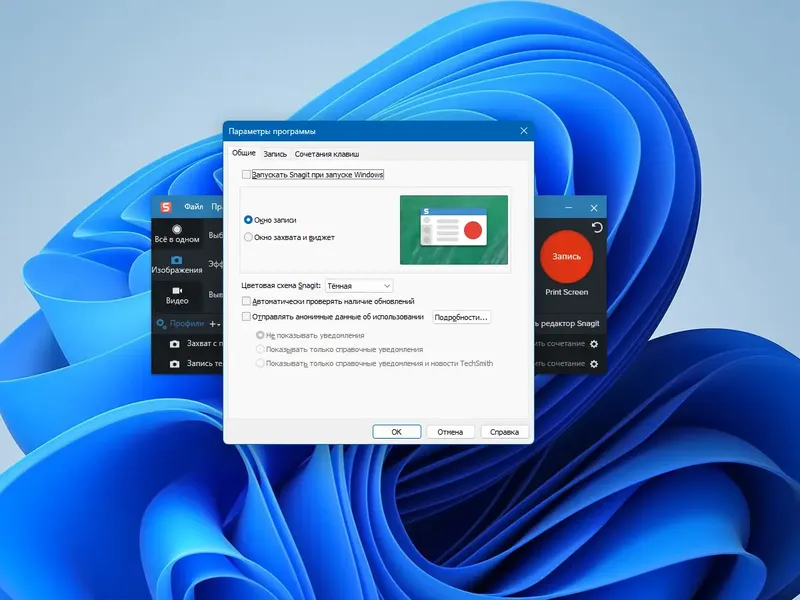The image size is (800, 600).
Task: Select the "Всё в одном" capture mode icon
Action: (x=178, y=228)
